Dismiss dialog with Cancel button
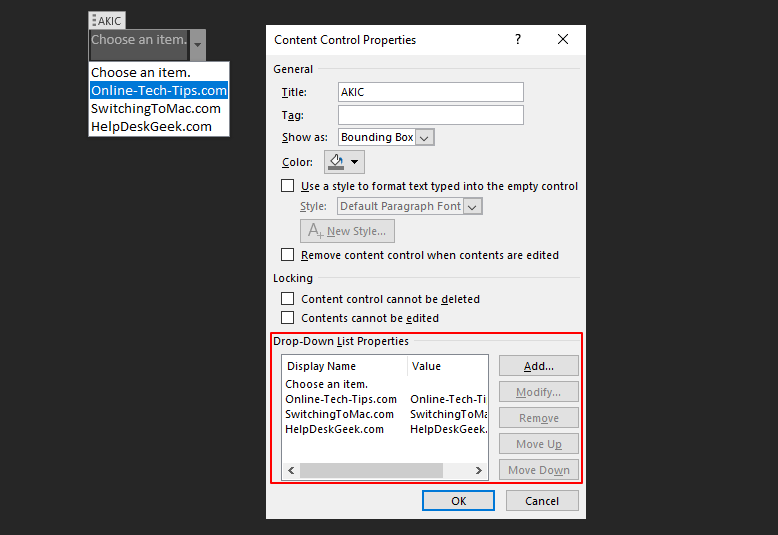Viewport: 778px width, 535px height. (x=542, y=501)
